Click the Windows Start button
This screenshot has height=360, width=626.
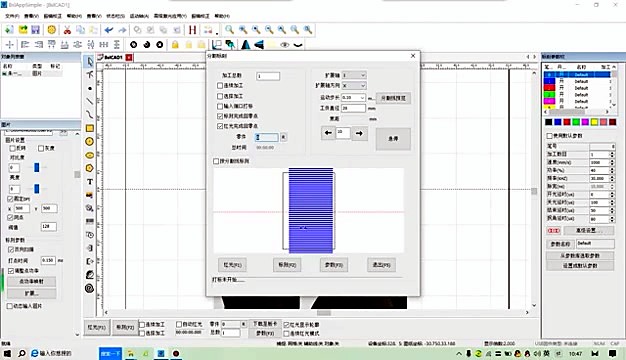(x=7, y=353)
